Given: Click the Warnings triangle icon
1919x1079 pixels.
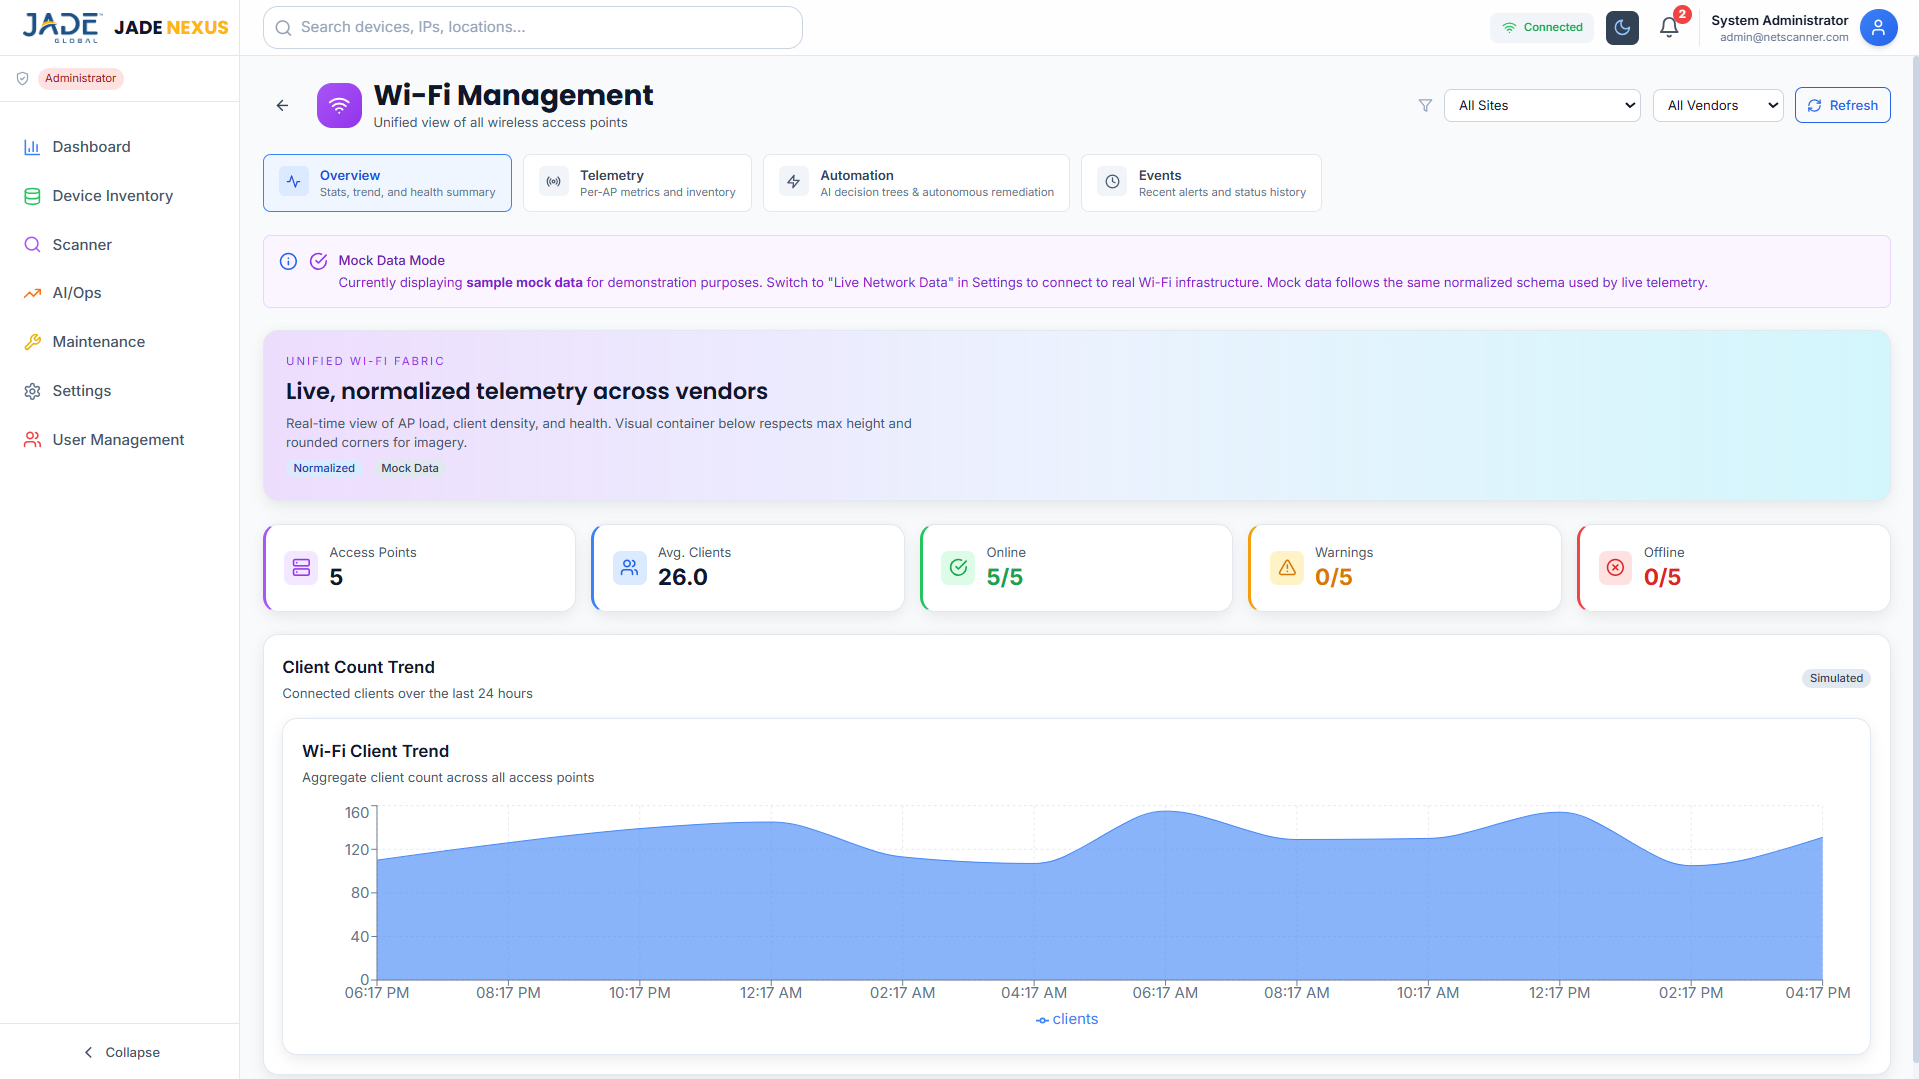Looking at the screenshot, I should pos(1287,567).
